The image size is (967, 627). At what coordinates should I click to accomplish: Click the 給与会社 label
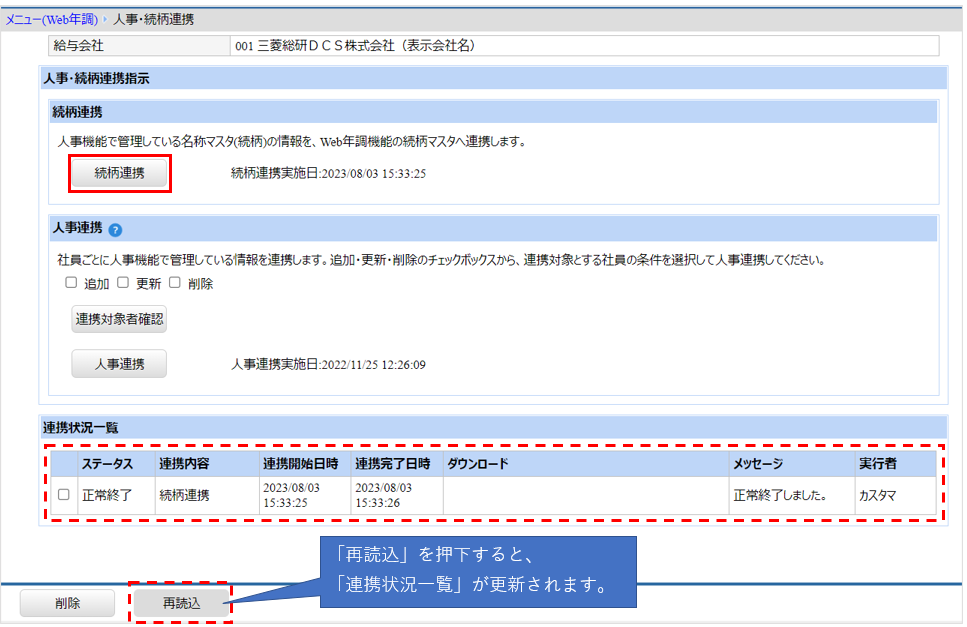click(78, 46)
